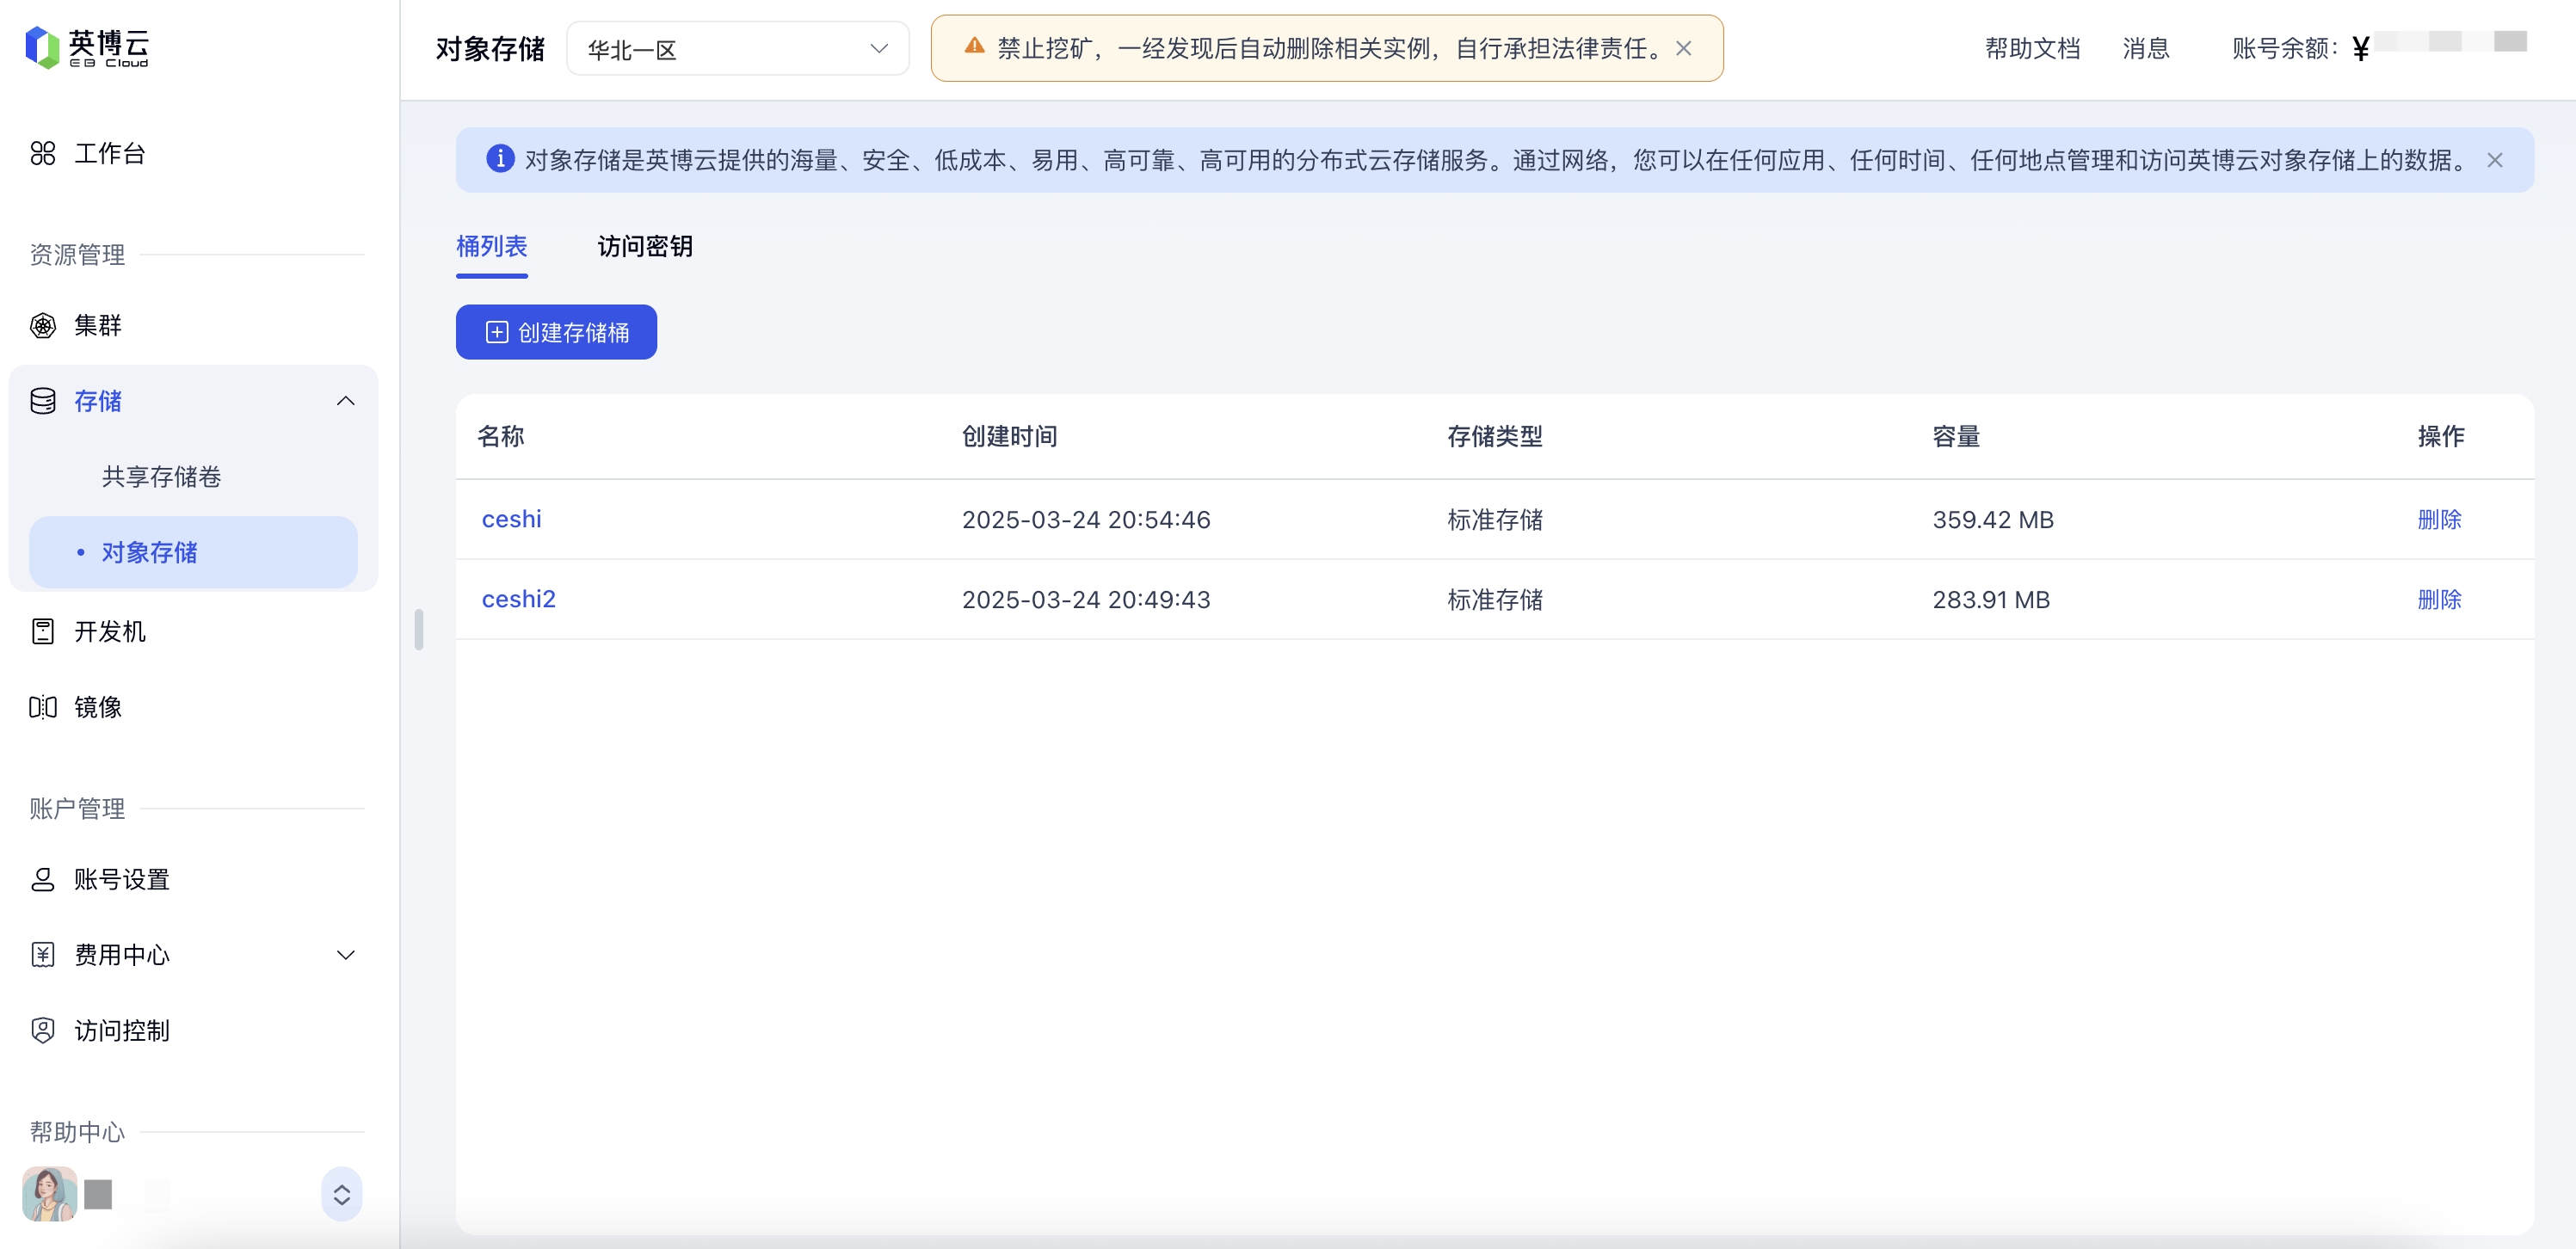Click the 283.91 MB capacity cell
Screen dimensions: 2576x1249
coord(1991,599)
